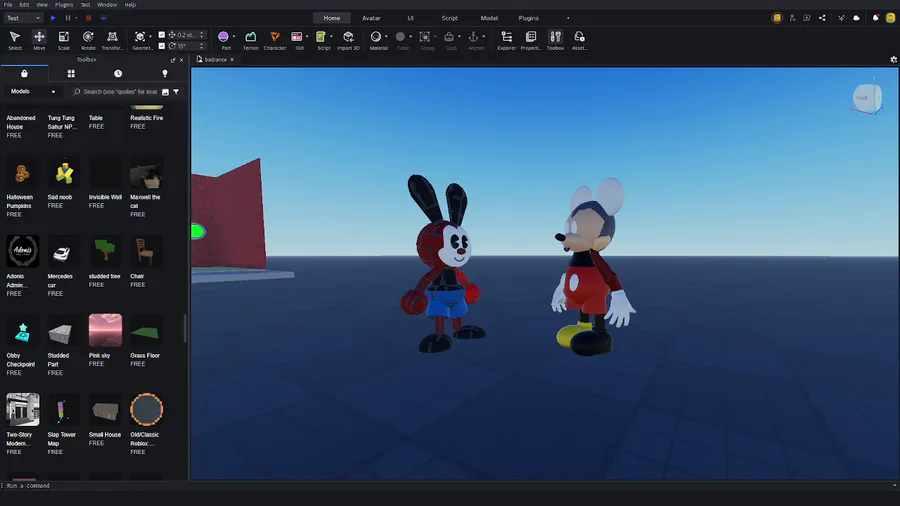Increase the move snap increment
The height and width of the screenshot is (506, 900).
[201, 33]
